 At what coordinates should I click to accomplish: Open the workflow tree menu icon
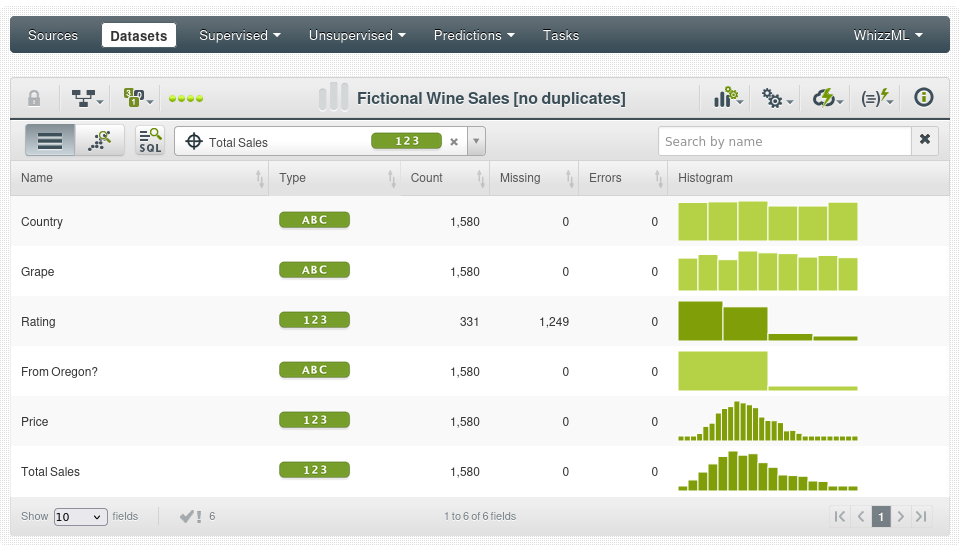(87, 98)
